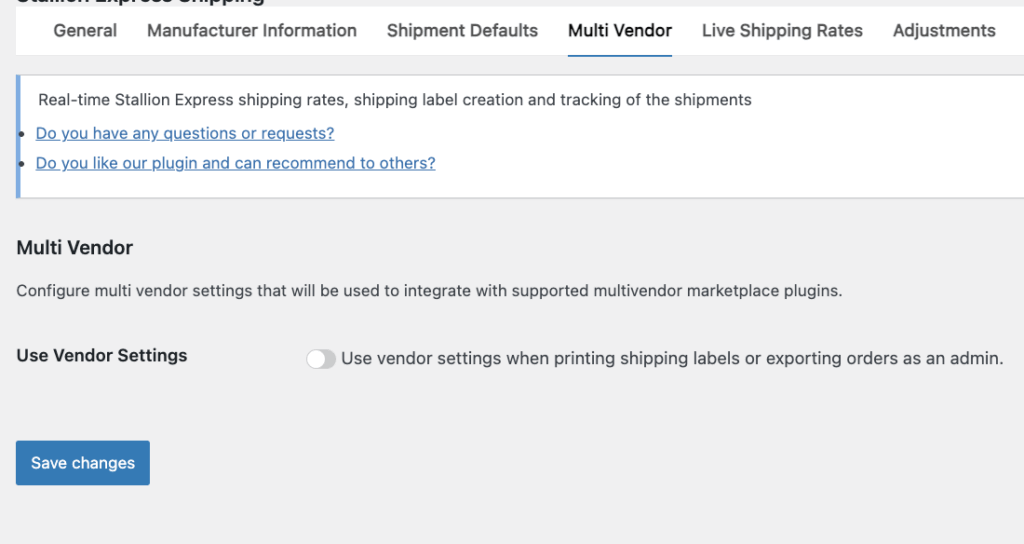1024x544 pixels.
Task: Click the Multi Vendor section heading
Action: [75, 247]
